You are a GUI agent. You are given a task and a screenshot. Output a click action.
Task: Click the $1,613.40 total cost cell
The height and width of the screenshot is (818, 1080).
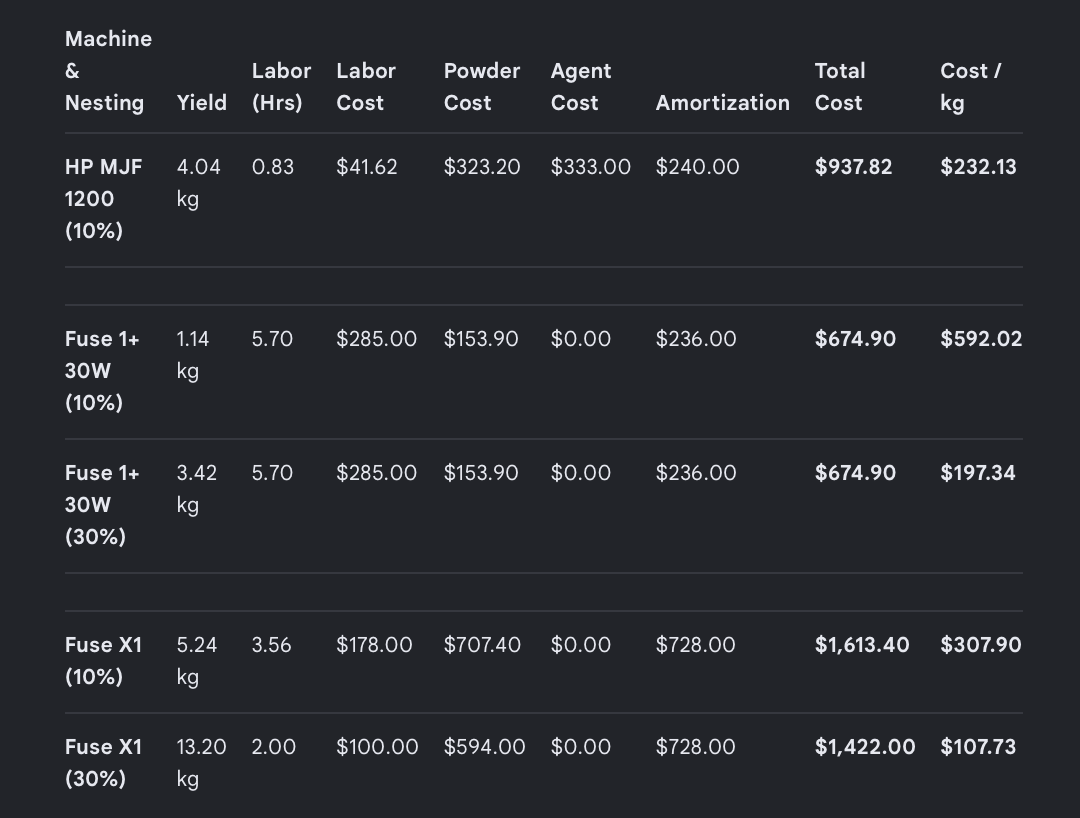pyautogui.click(x=862, y=645)
